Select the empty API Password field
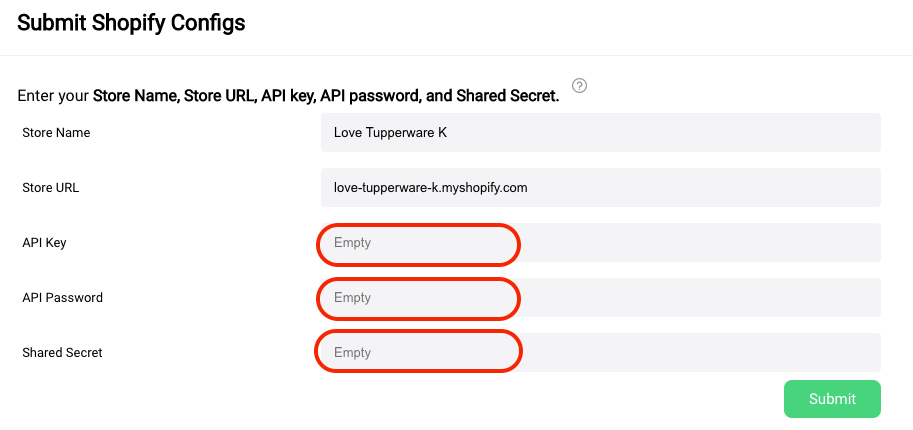Viewport: 913px width, 430px height. 600,298
